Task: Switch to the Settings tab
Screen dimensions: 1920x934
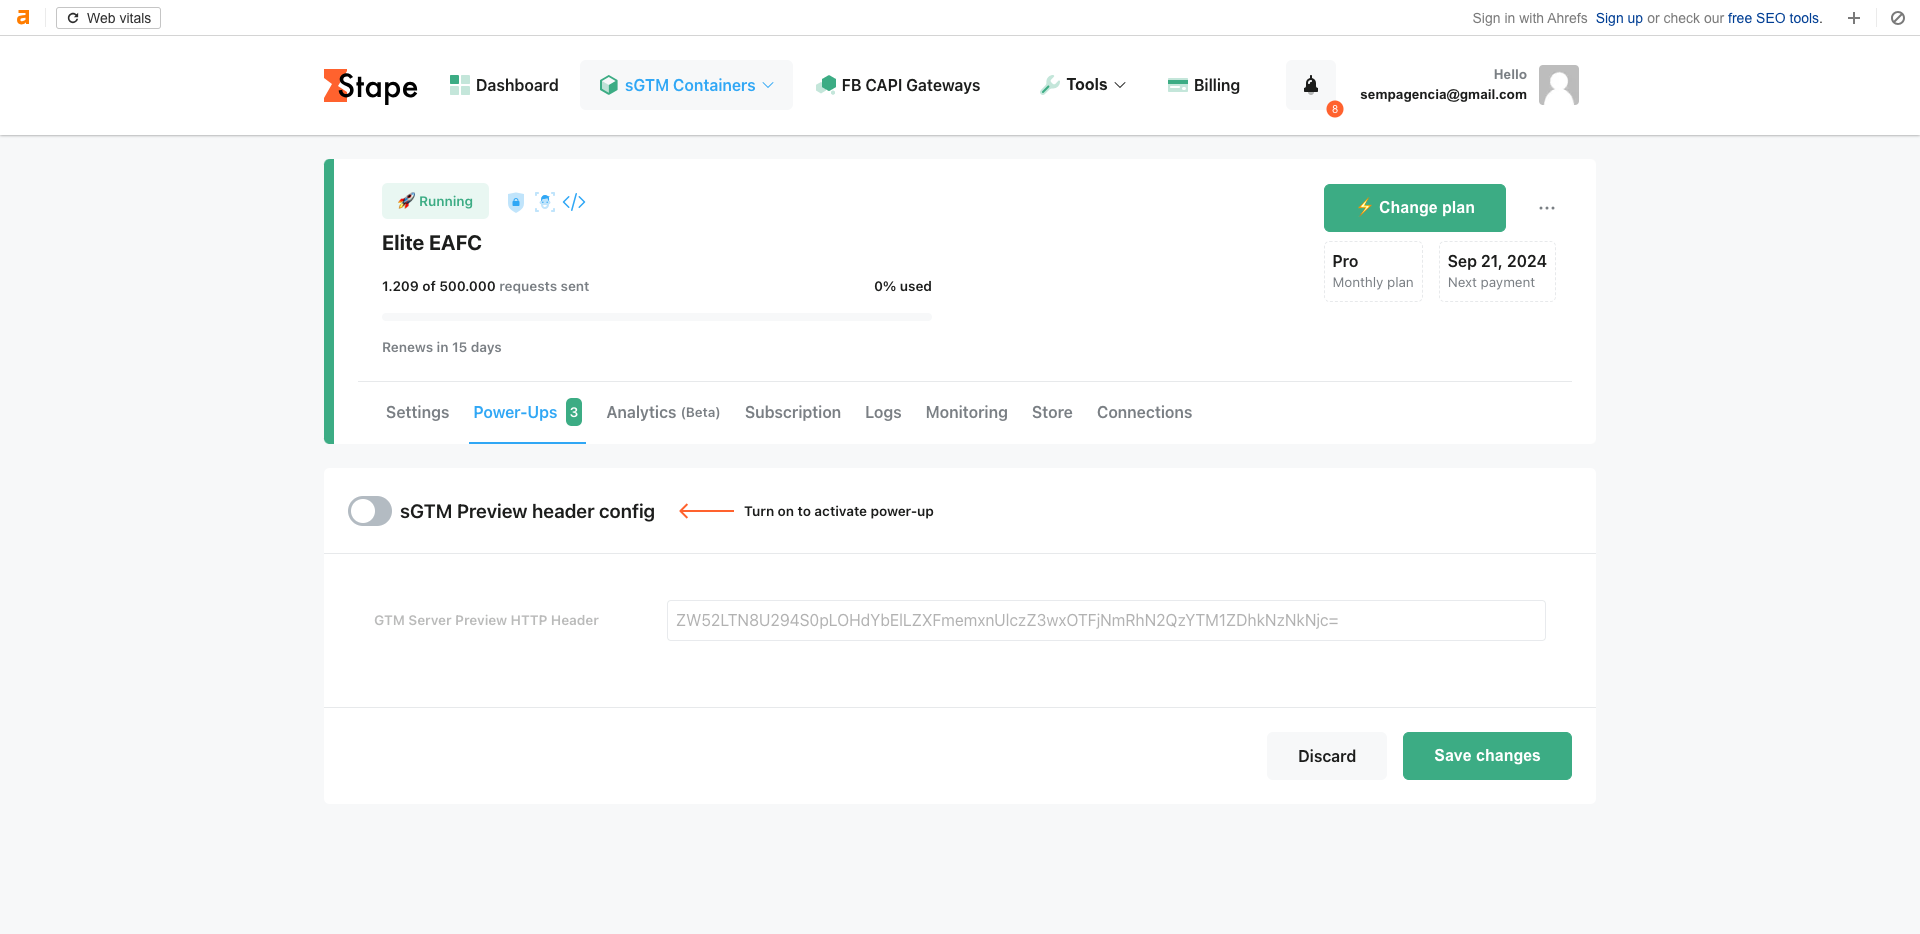Action: point(417,412)
